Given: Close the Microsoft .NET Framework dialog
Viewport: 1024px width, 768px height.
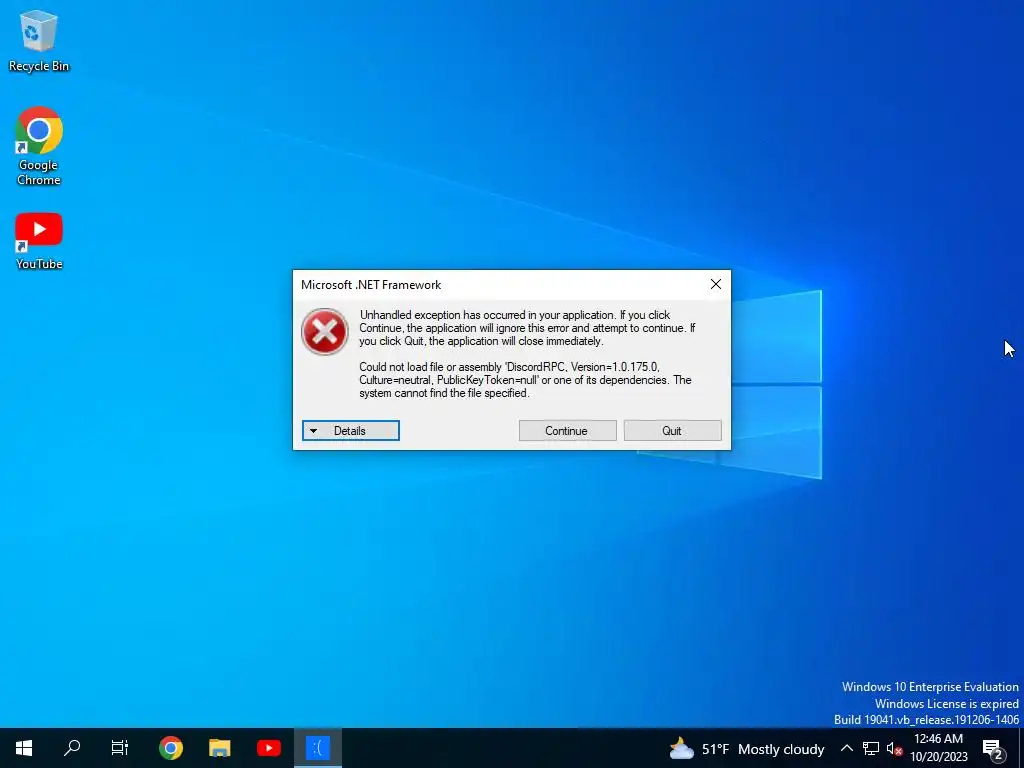Looking at the screenshot, I should (716, 284).
